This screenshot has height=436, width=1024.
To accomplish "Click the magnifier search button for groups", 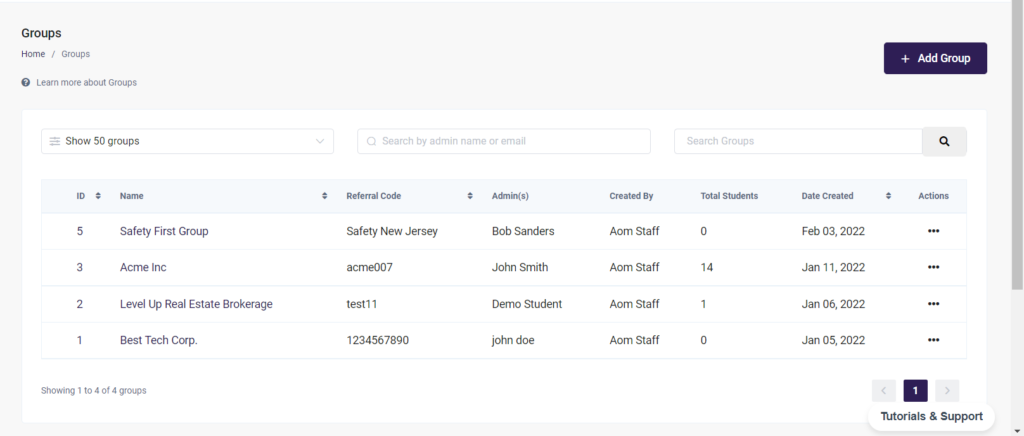I will [x=944, y=141].
